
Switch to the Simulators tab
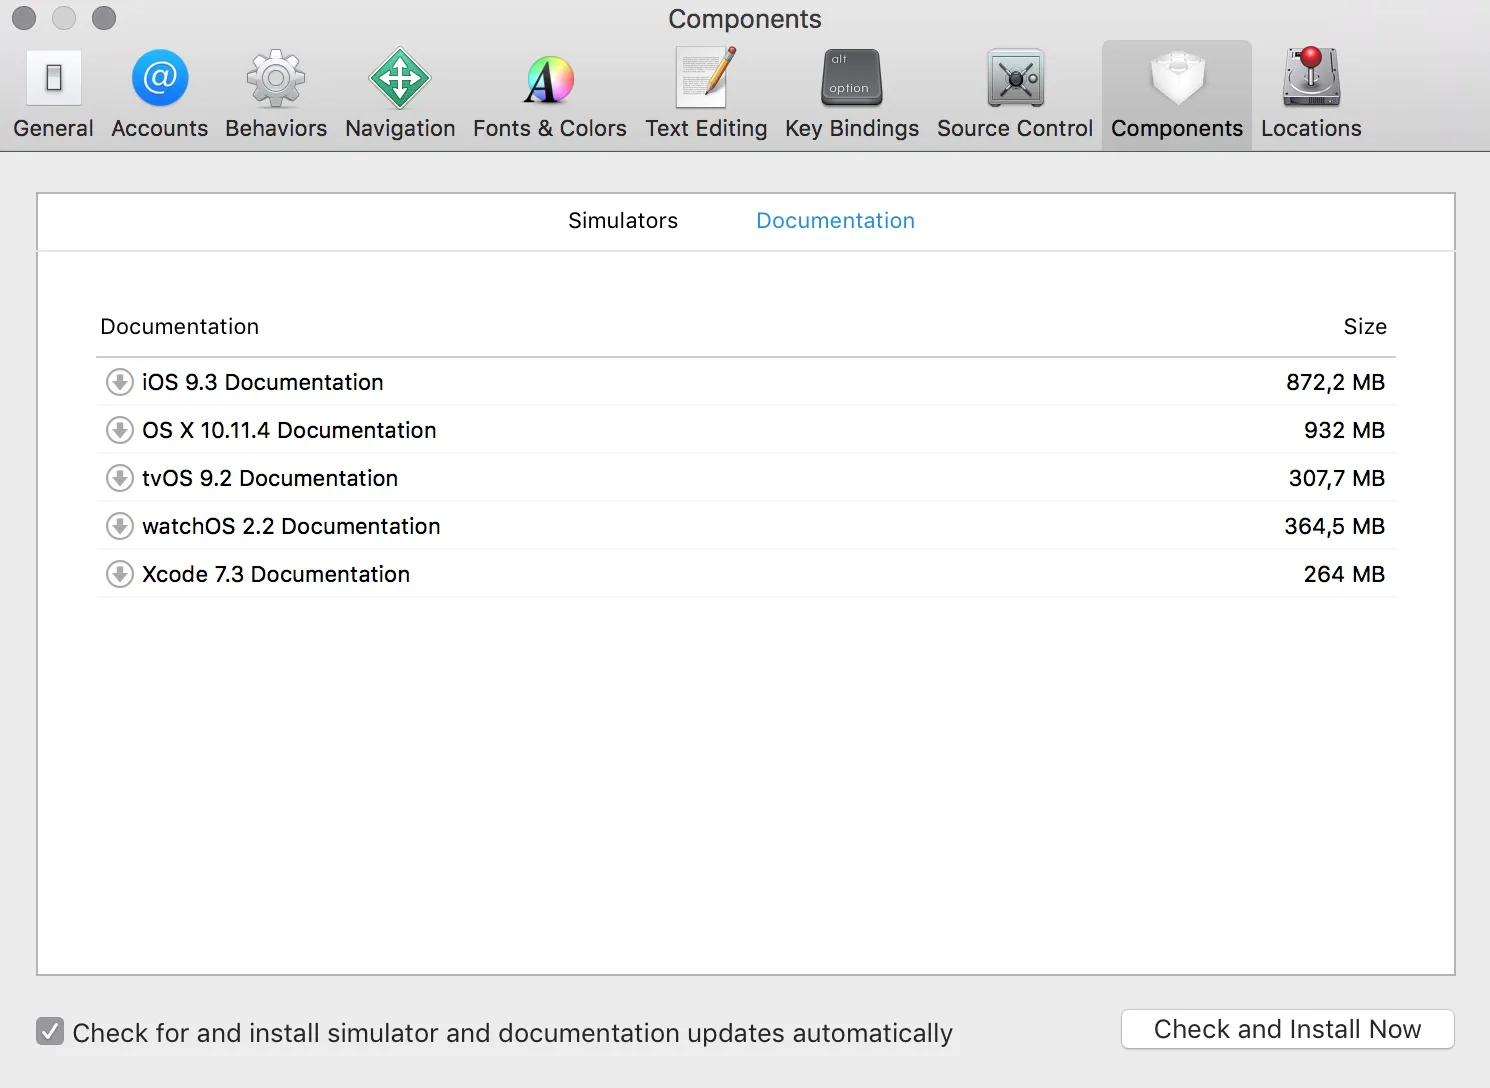pyautogui.click(x=623, y=221)
